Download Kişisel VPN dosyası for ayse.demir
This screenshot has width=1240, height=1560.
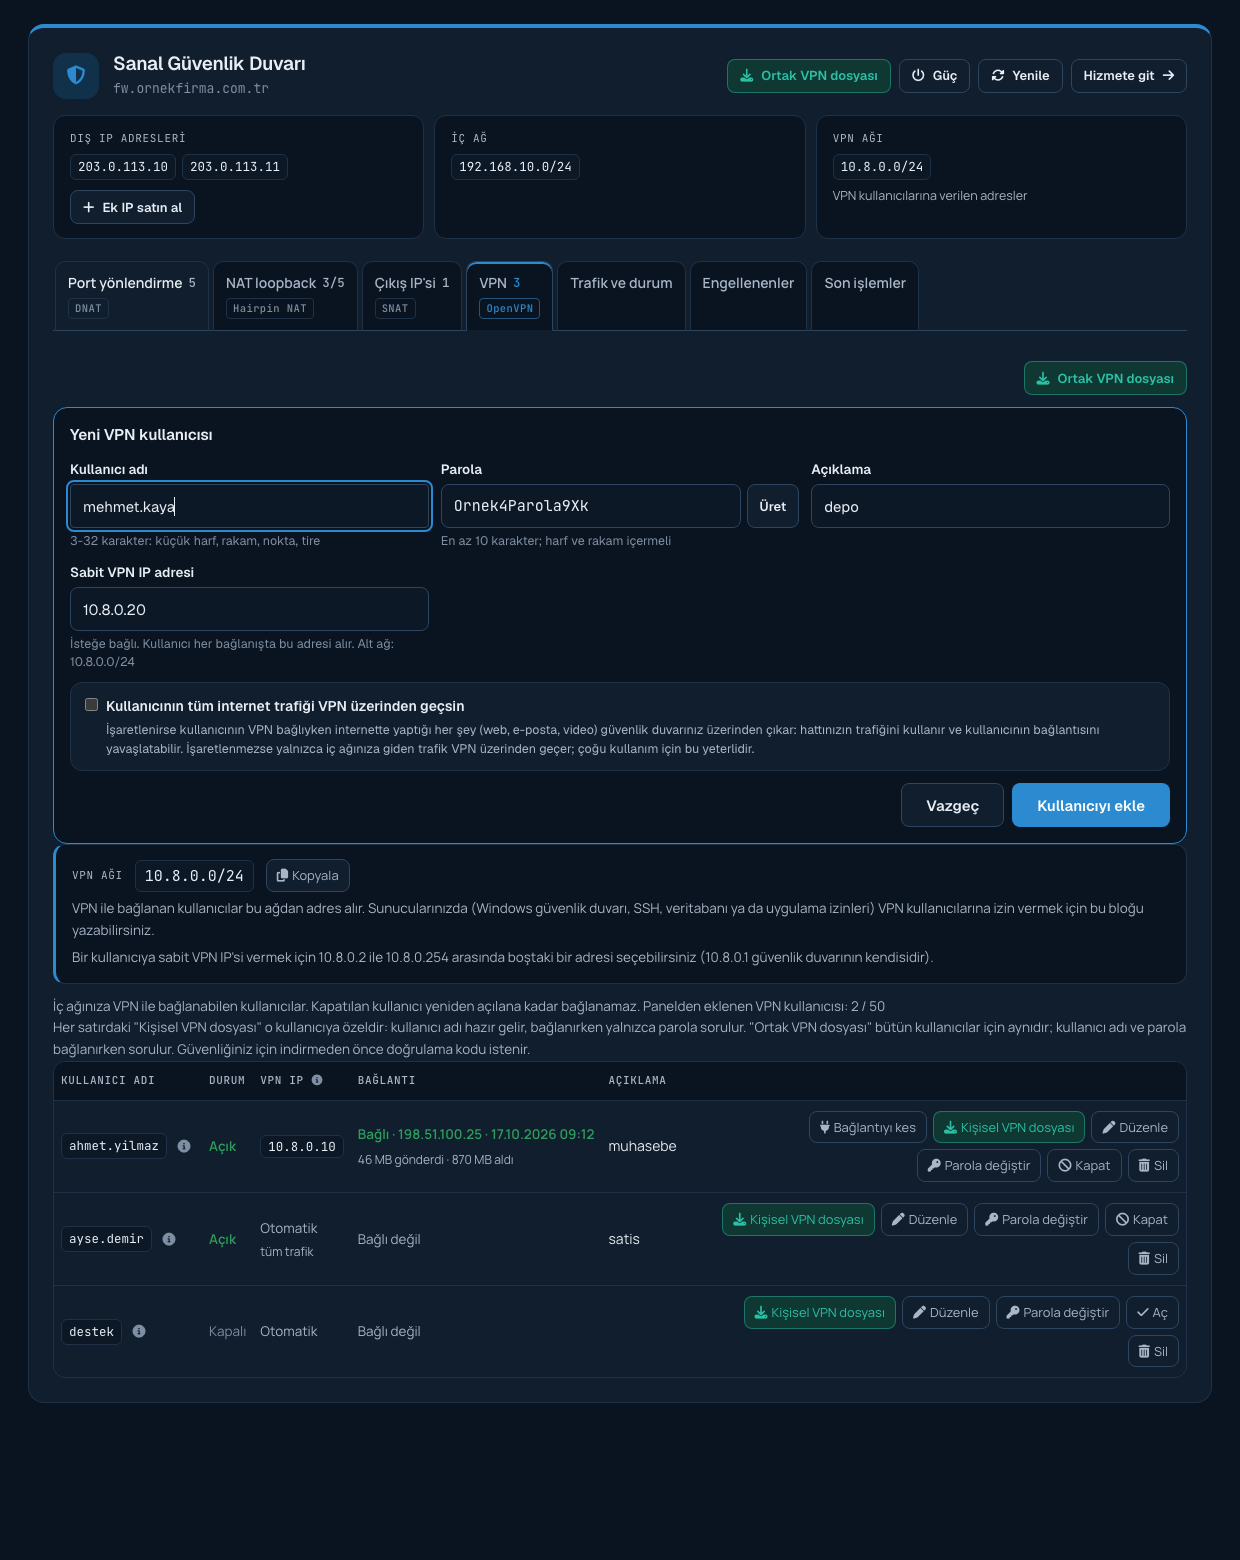[x=798, y=1219]
